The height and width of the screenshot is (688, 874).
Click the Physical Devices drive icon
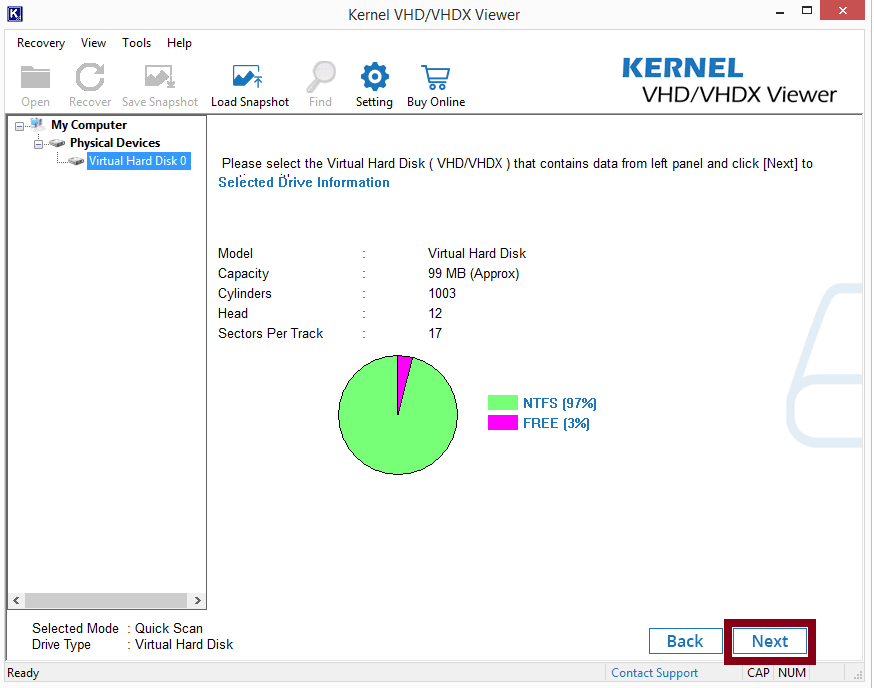pos(57,143)
